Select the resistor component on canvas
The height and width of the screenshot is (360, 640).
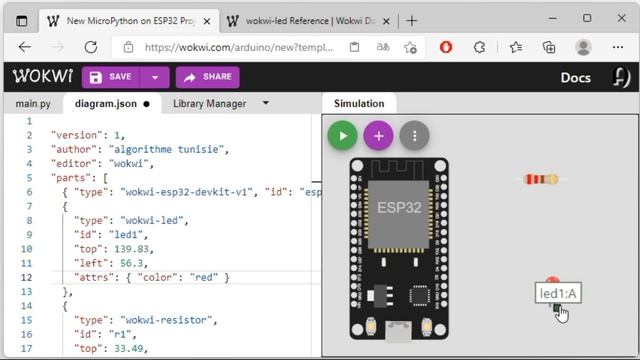click(540, 179)
